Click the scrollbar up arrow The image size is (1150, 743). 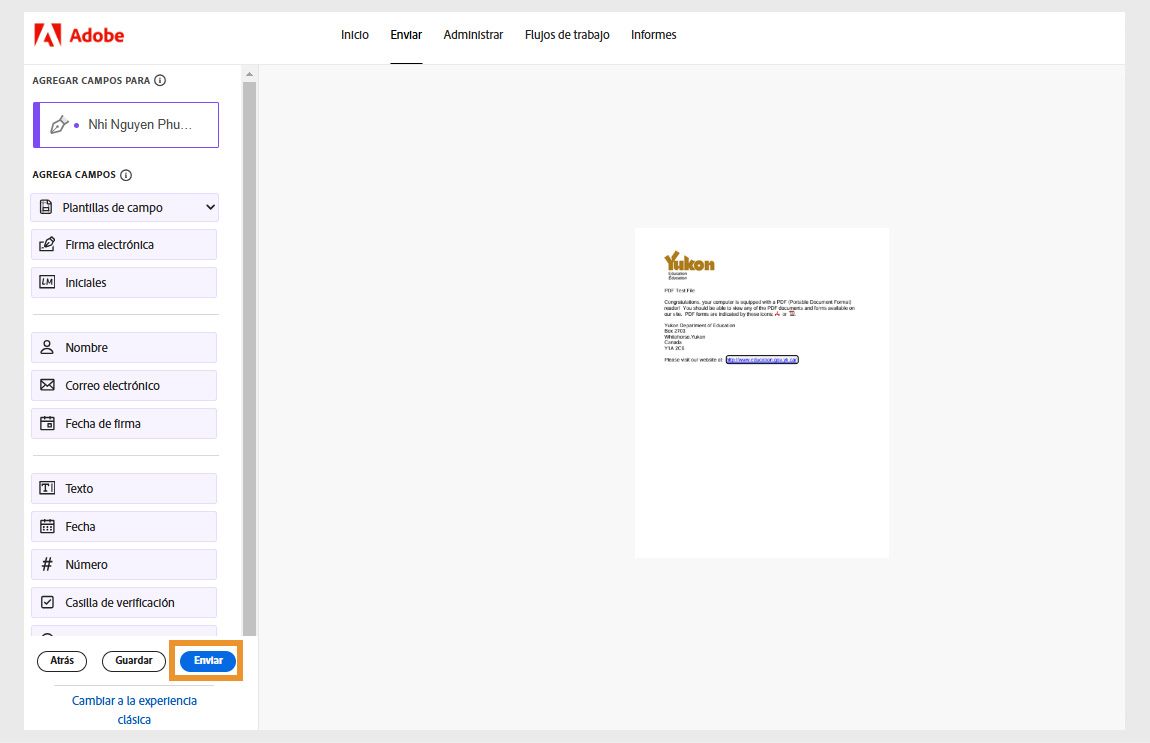point(249,74)
